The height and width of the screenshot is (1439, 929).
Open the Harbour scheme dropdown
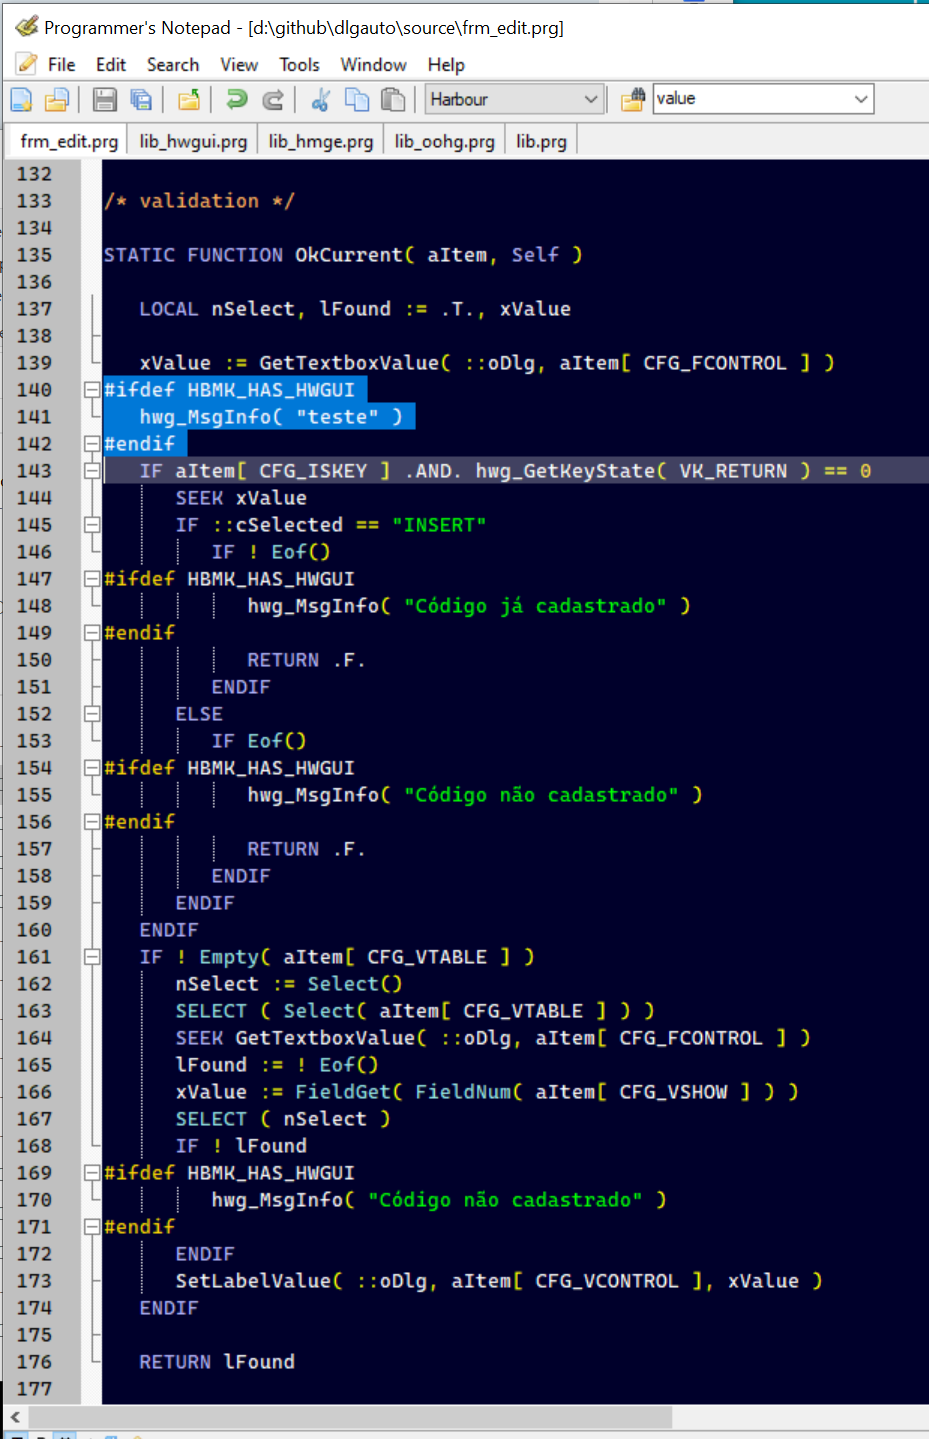coord(514,99)
